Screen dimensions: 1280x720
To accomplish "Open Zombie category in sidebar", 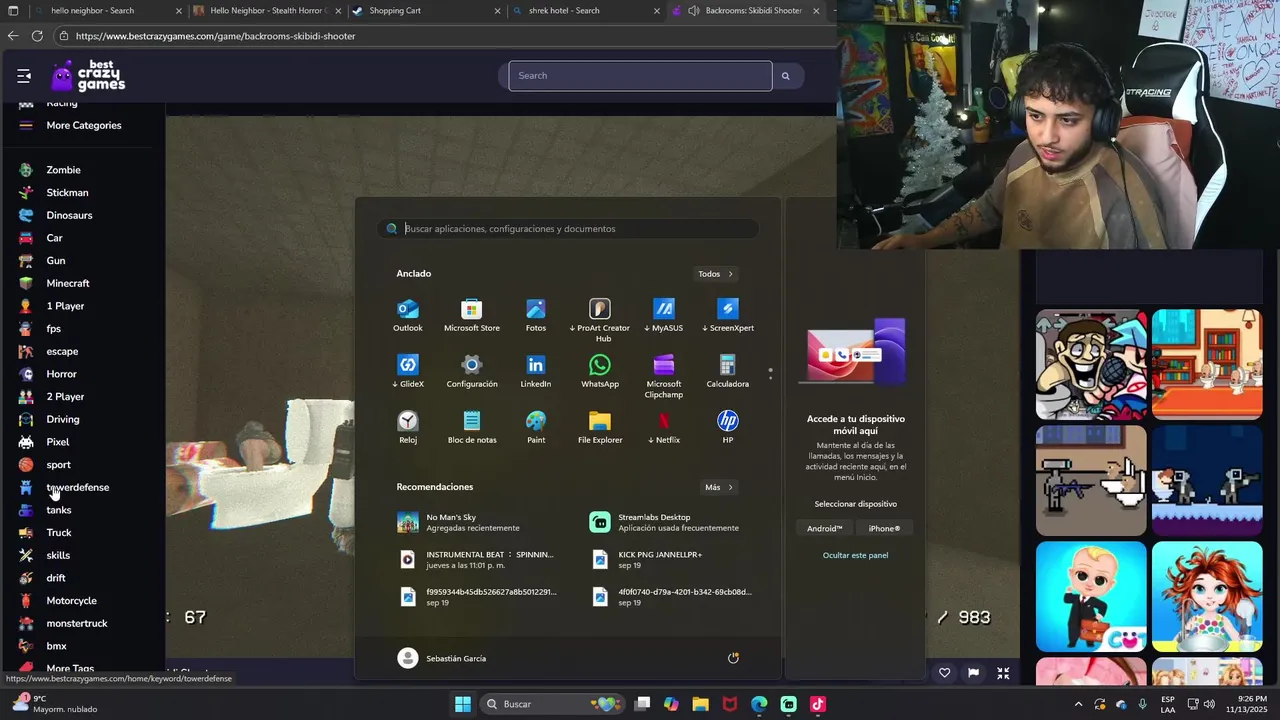I will (63, 170).
